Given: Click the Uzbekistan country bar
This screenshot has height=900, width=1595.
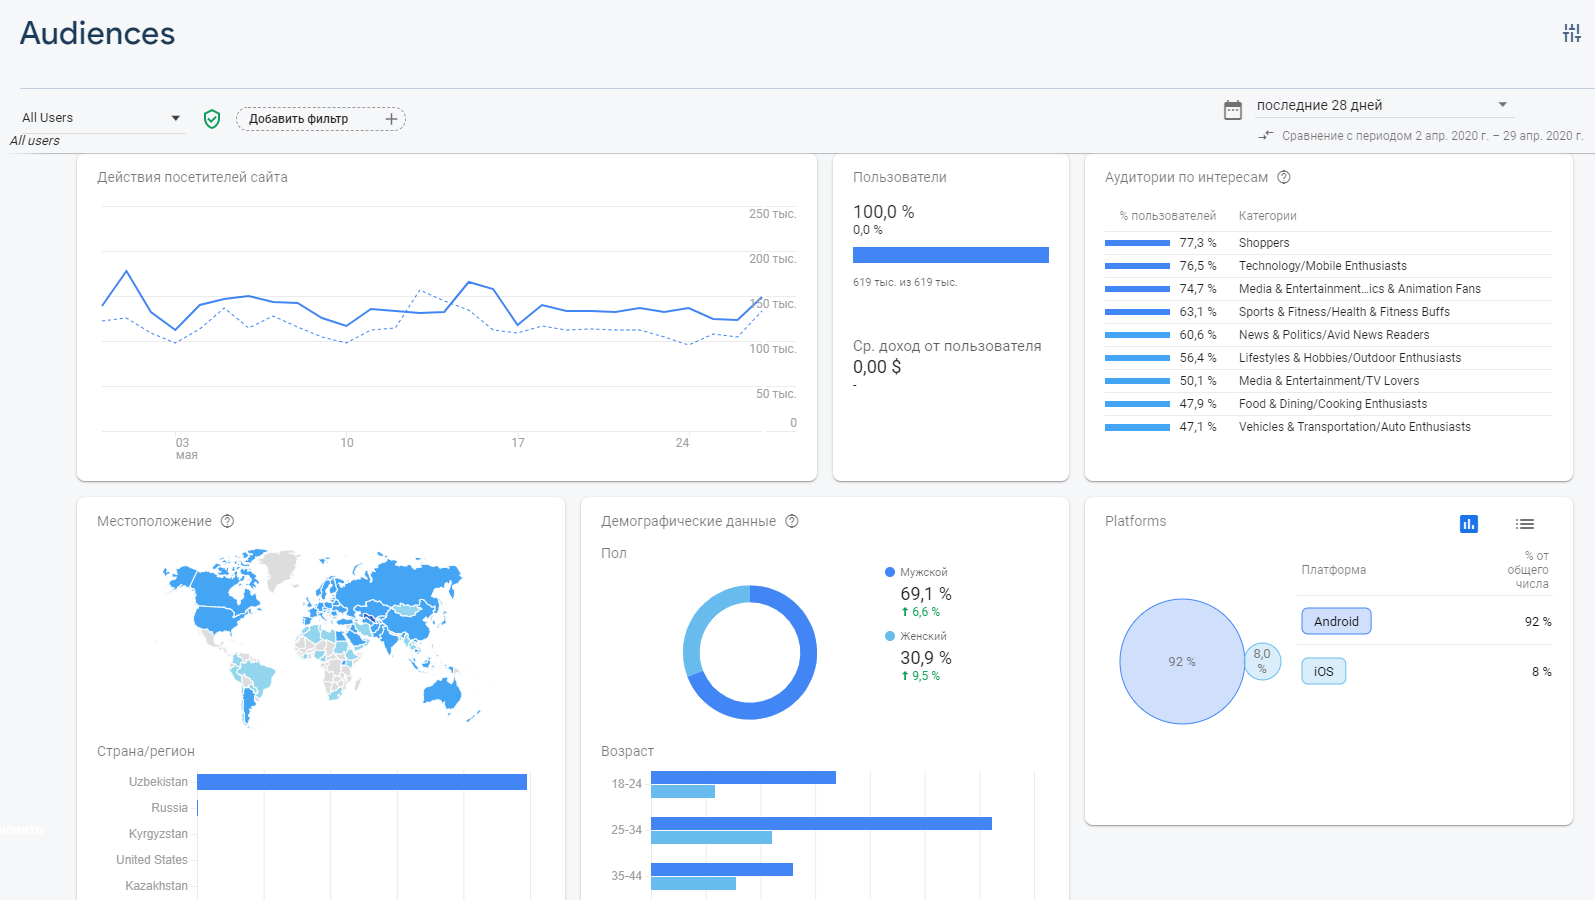Looking at the screenshot, I should click(361, 782).
